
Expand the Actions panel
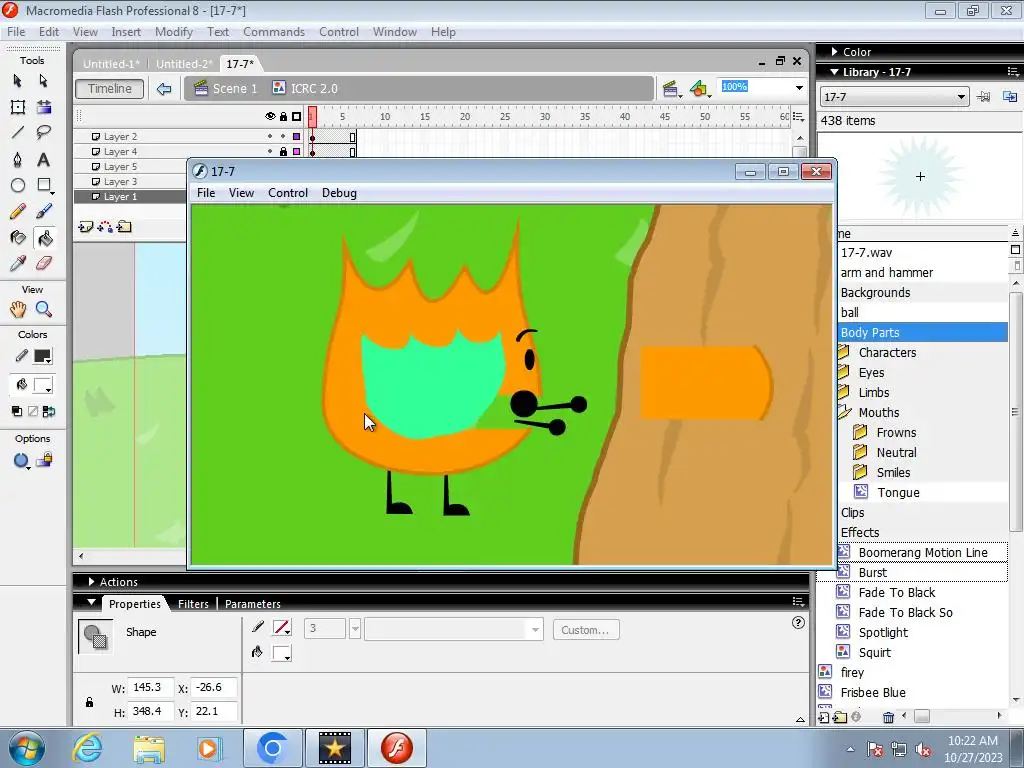coord(91,581)
